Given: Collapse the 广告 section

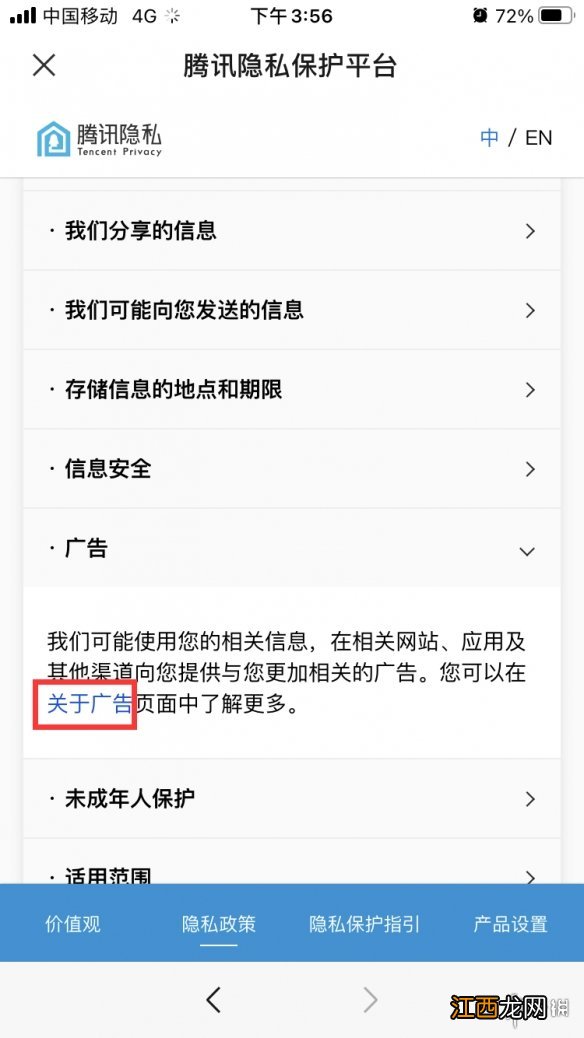Looking at the screenshot, I should pos(292,548).
